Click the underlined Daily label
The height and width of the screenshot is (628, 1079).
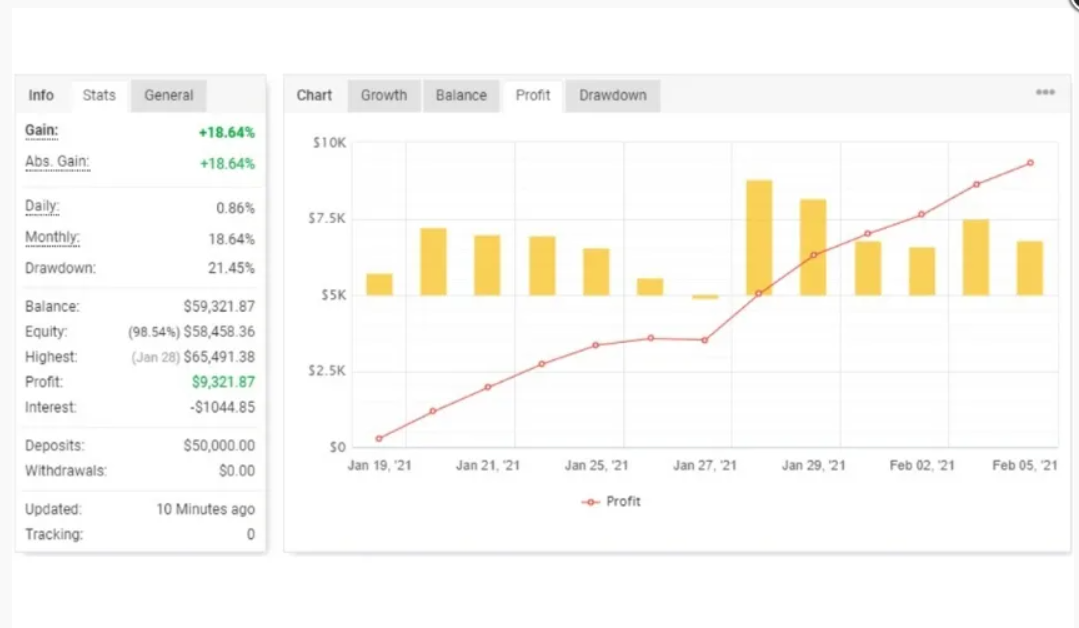[42, 207]
